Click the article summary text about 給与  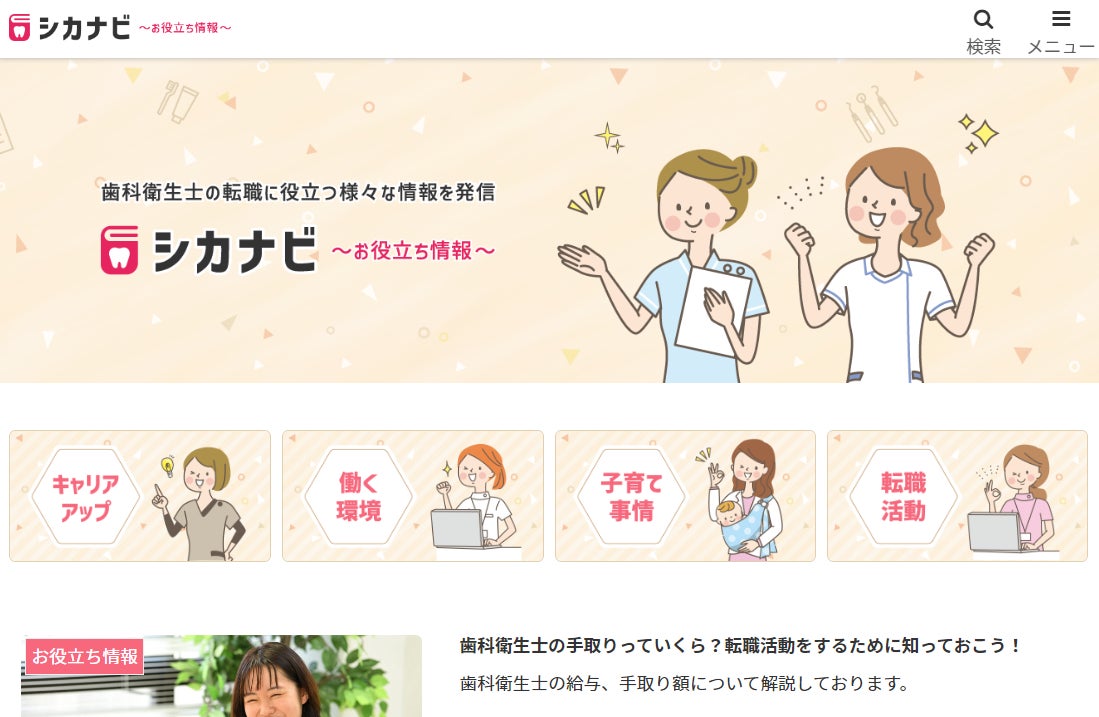click(685, 683)
